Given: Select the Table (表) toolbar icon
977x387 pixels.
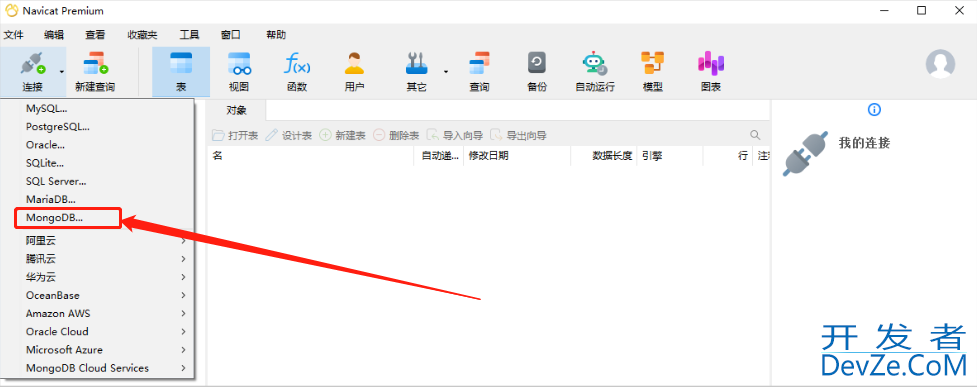Looking at the screenshot, I should click(x=181, y=64).
